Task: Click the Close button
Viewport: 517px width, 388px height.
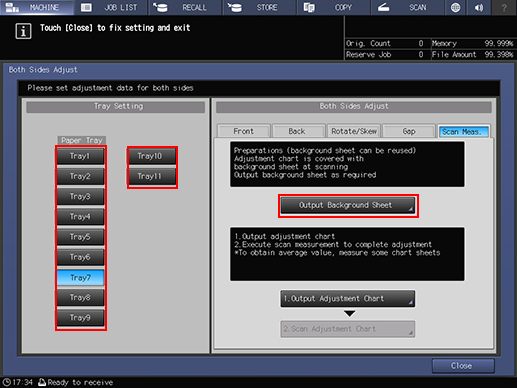Action: 463,366
